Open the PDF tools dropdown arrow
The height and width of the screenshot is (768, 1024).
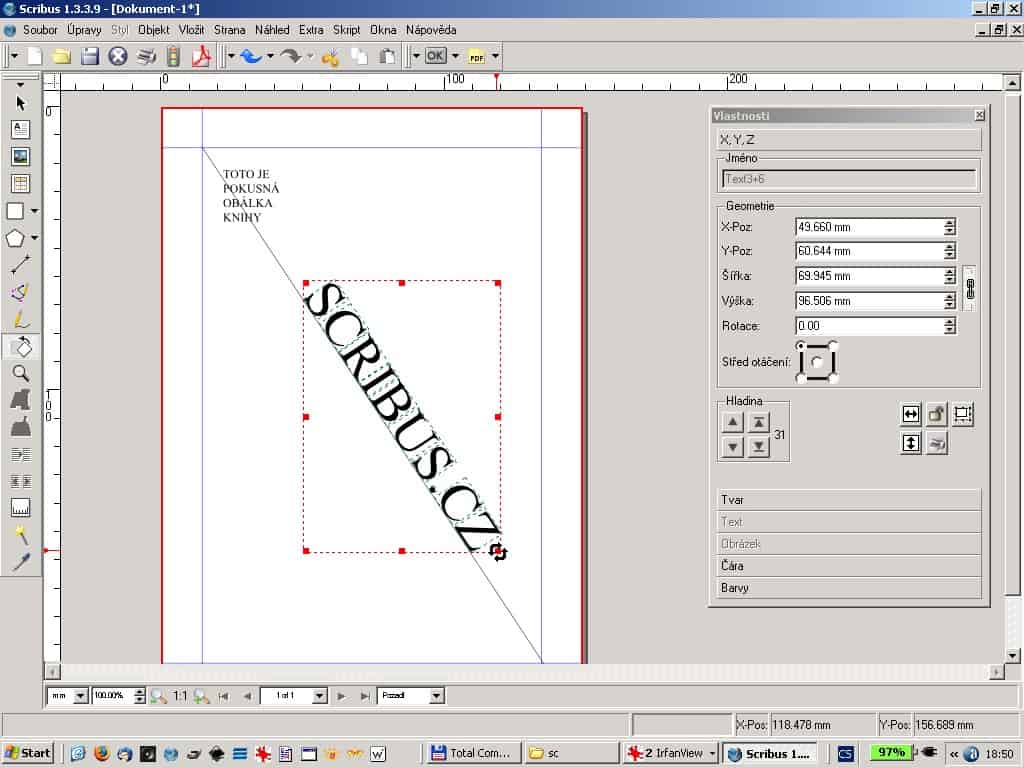pyautogui.click(x=495, y=56)
